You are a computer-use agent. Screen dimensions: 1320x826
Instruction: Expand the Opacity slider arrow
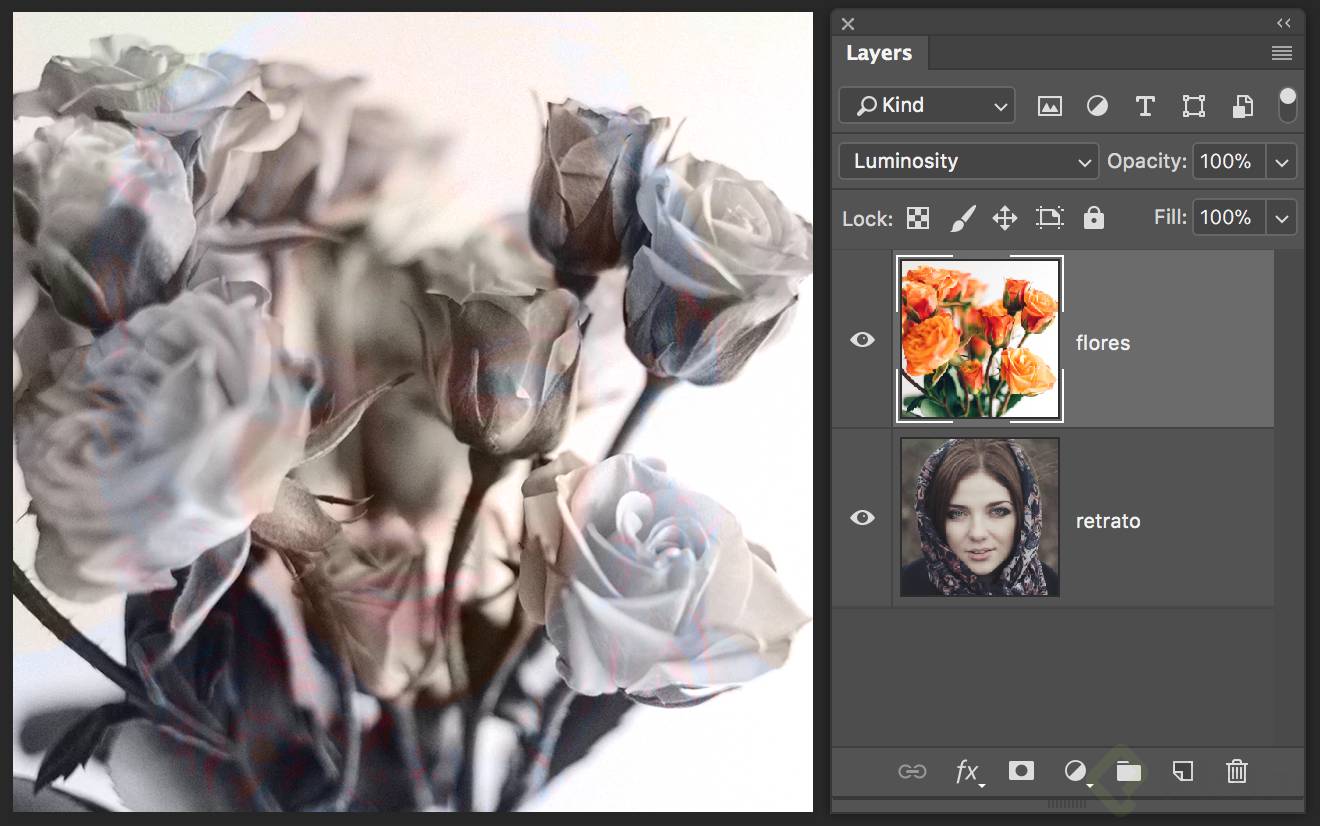1282,161
